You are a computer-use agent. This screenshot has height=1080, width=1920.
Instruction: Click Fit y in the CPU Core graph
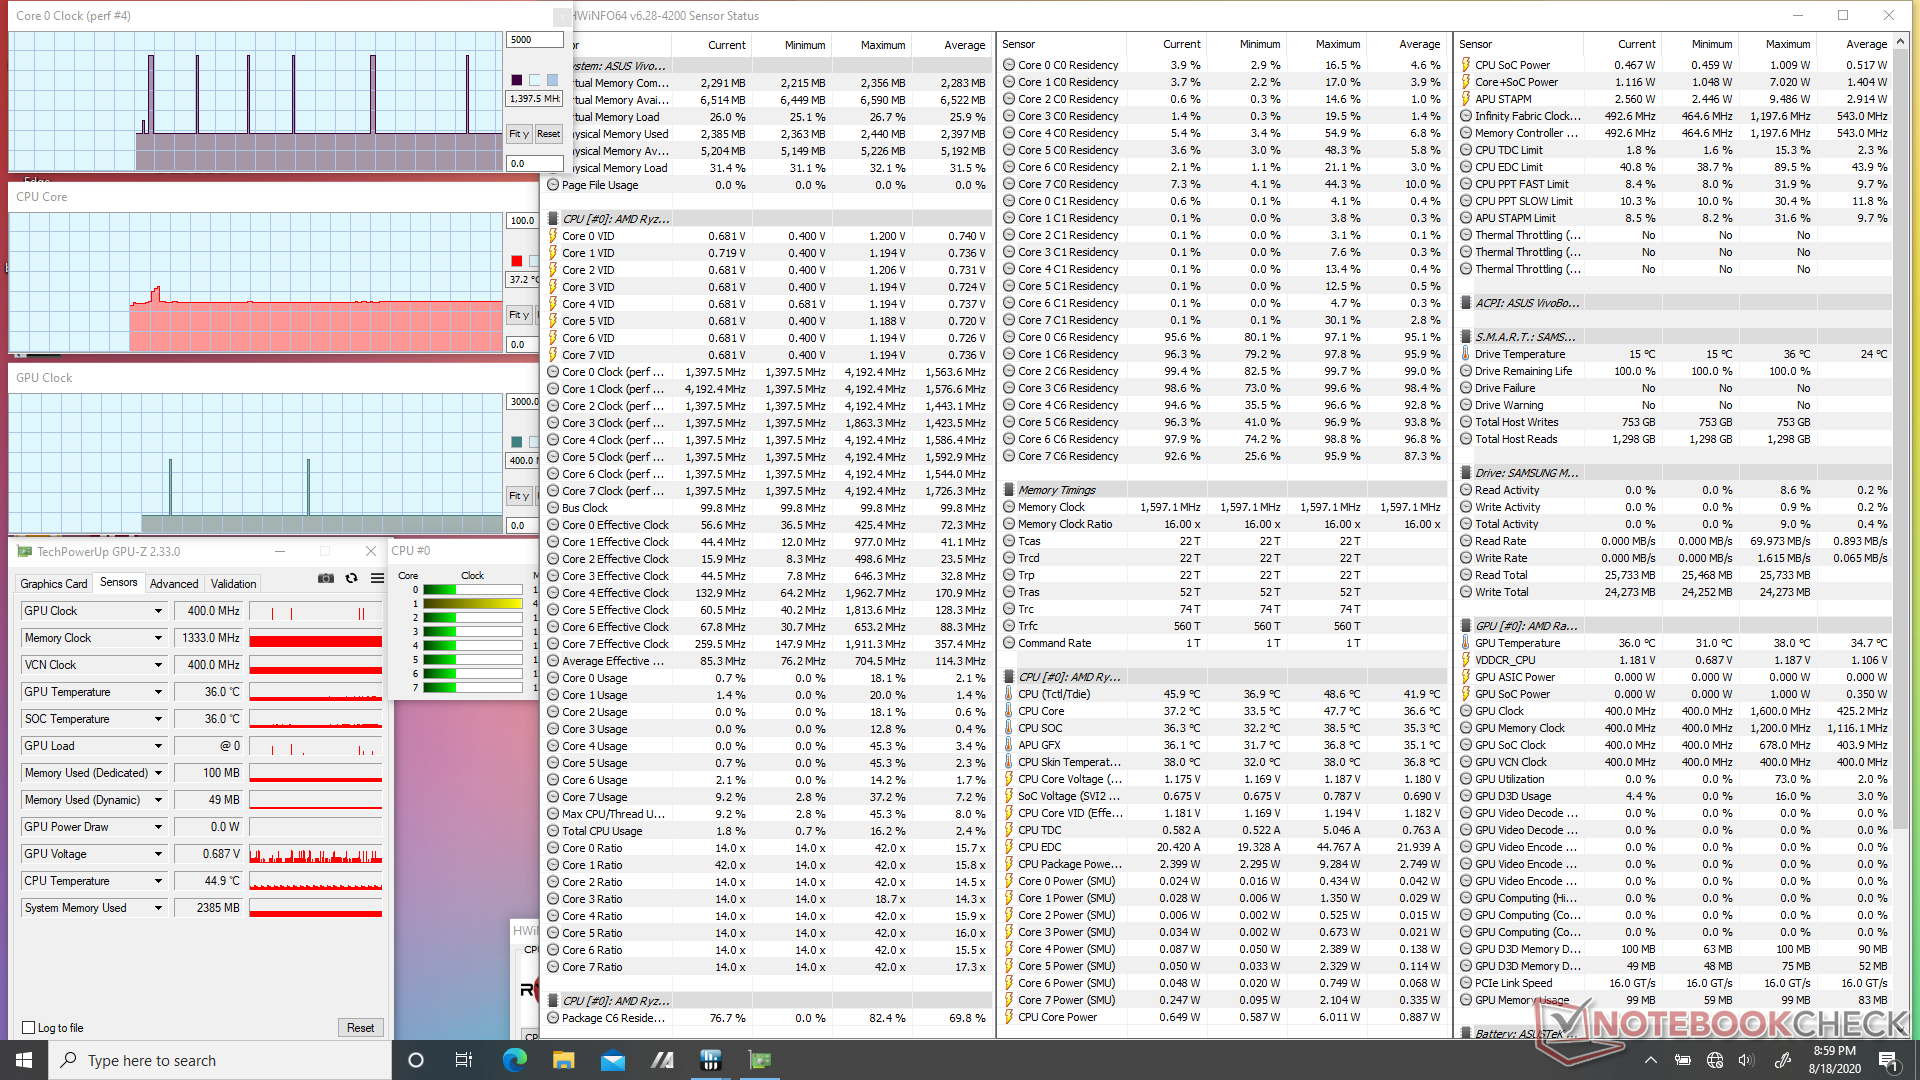518,314
